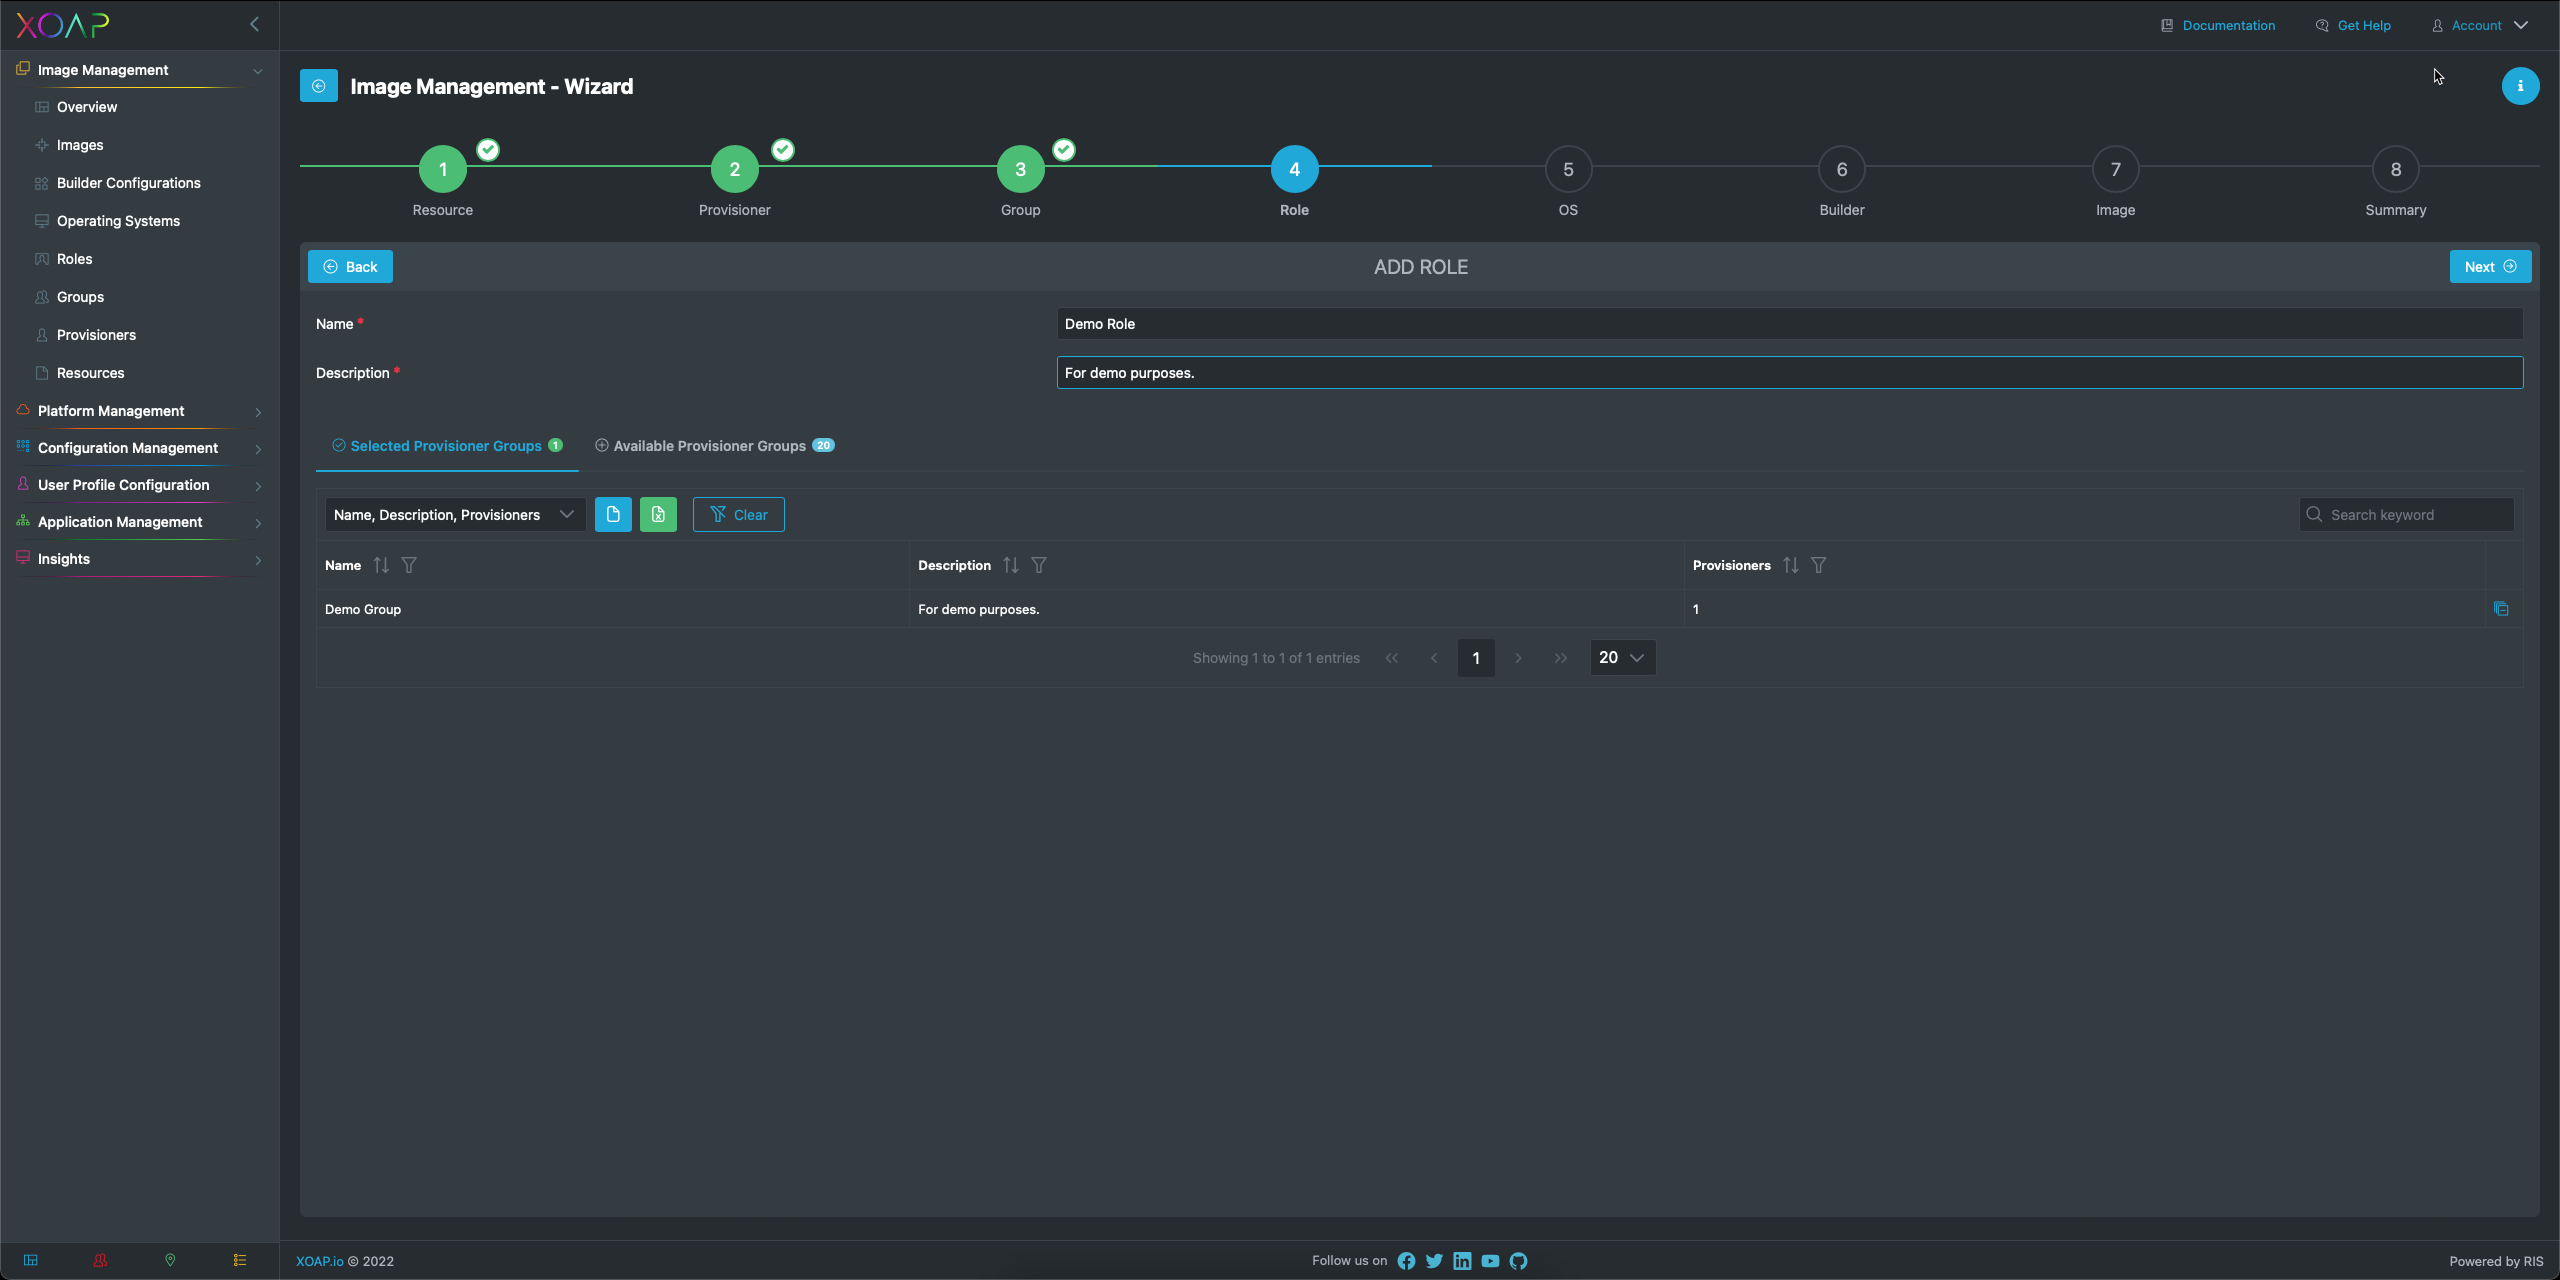Click the Demo Group row action icon
2560x1280 pixels.
(2501, 609)
